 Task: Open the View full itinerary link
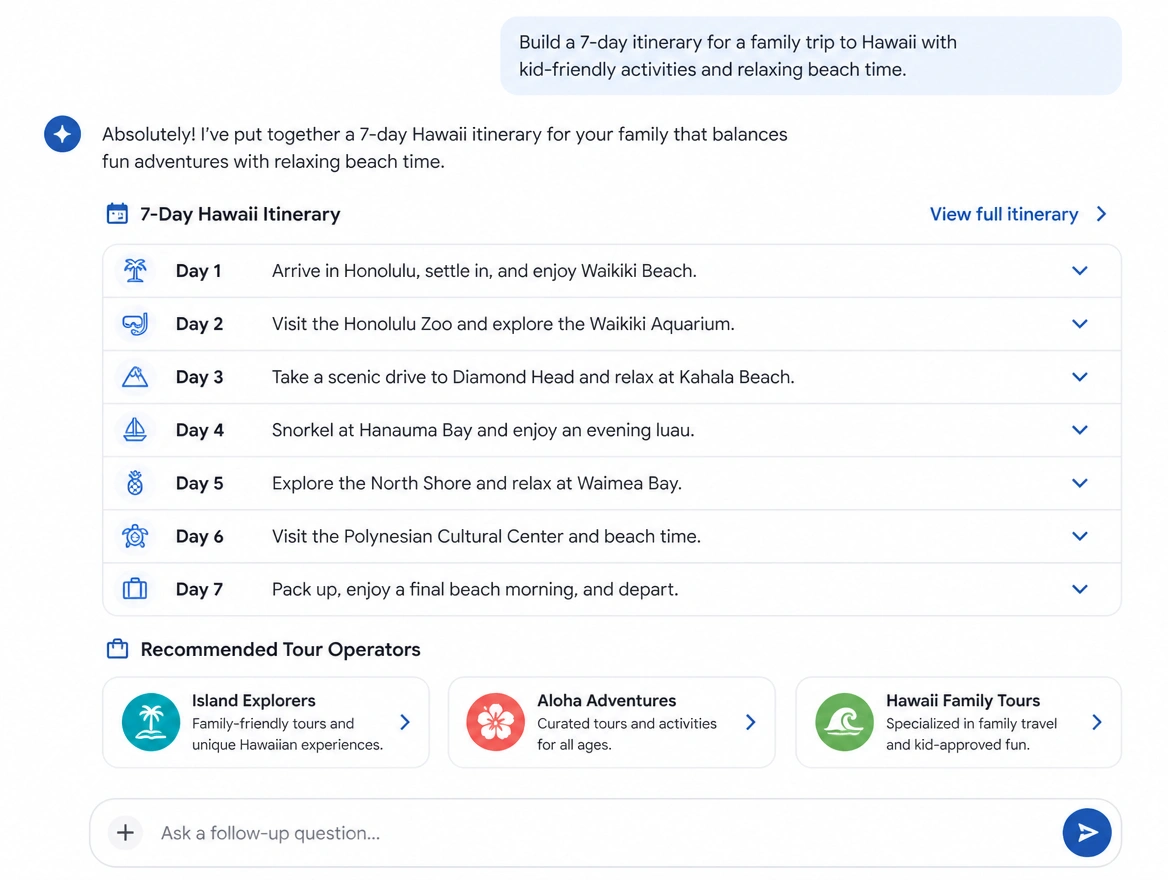click(x=1003, y=214)
